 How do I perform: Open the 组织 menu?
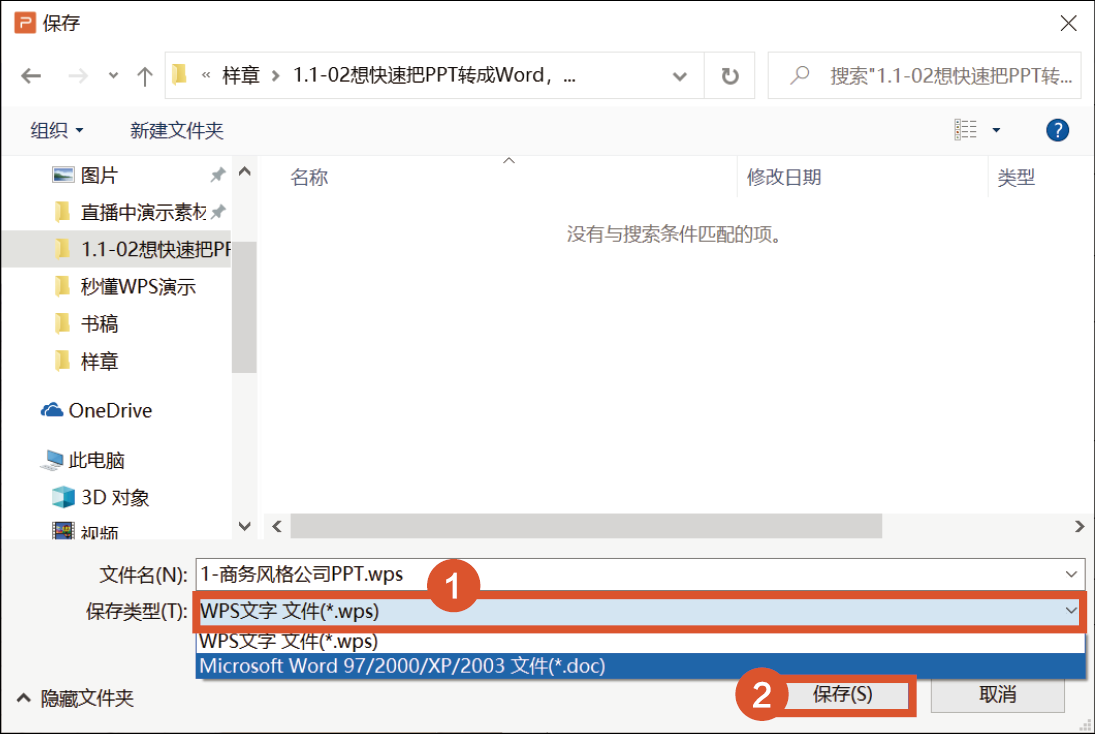(56, 130)
